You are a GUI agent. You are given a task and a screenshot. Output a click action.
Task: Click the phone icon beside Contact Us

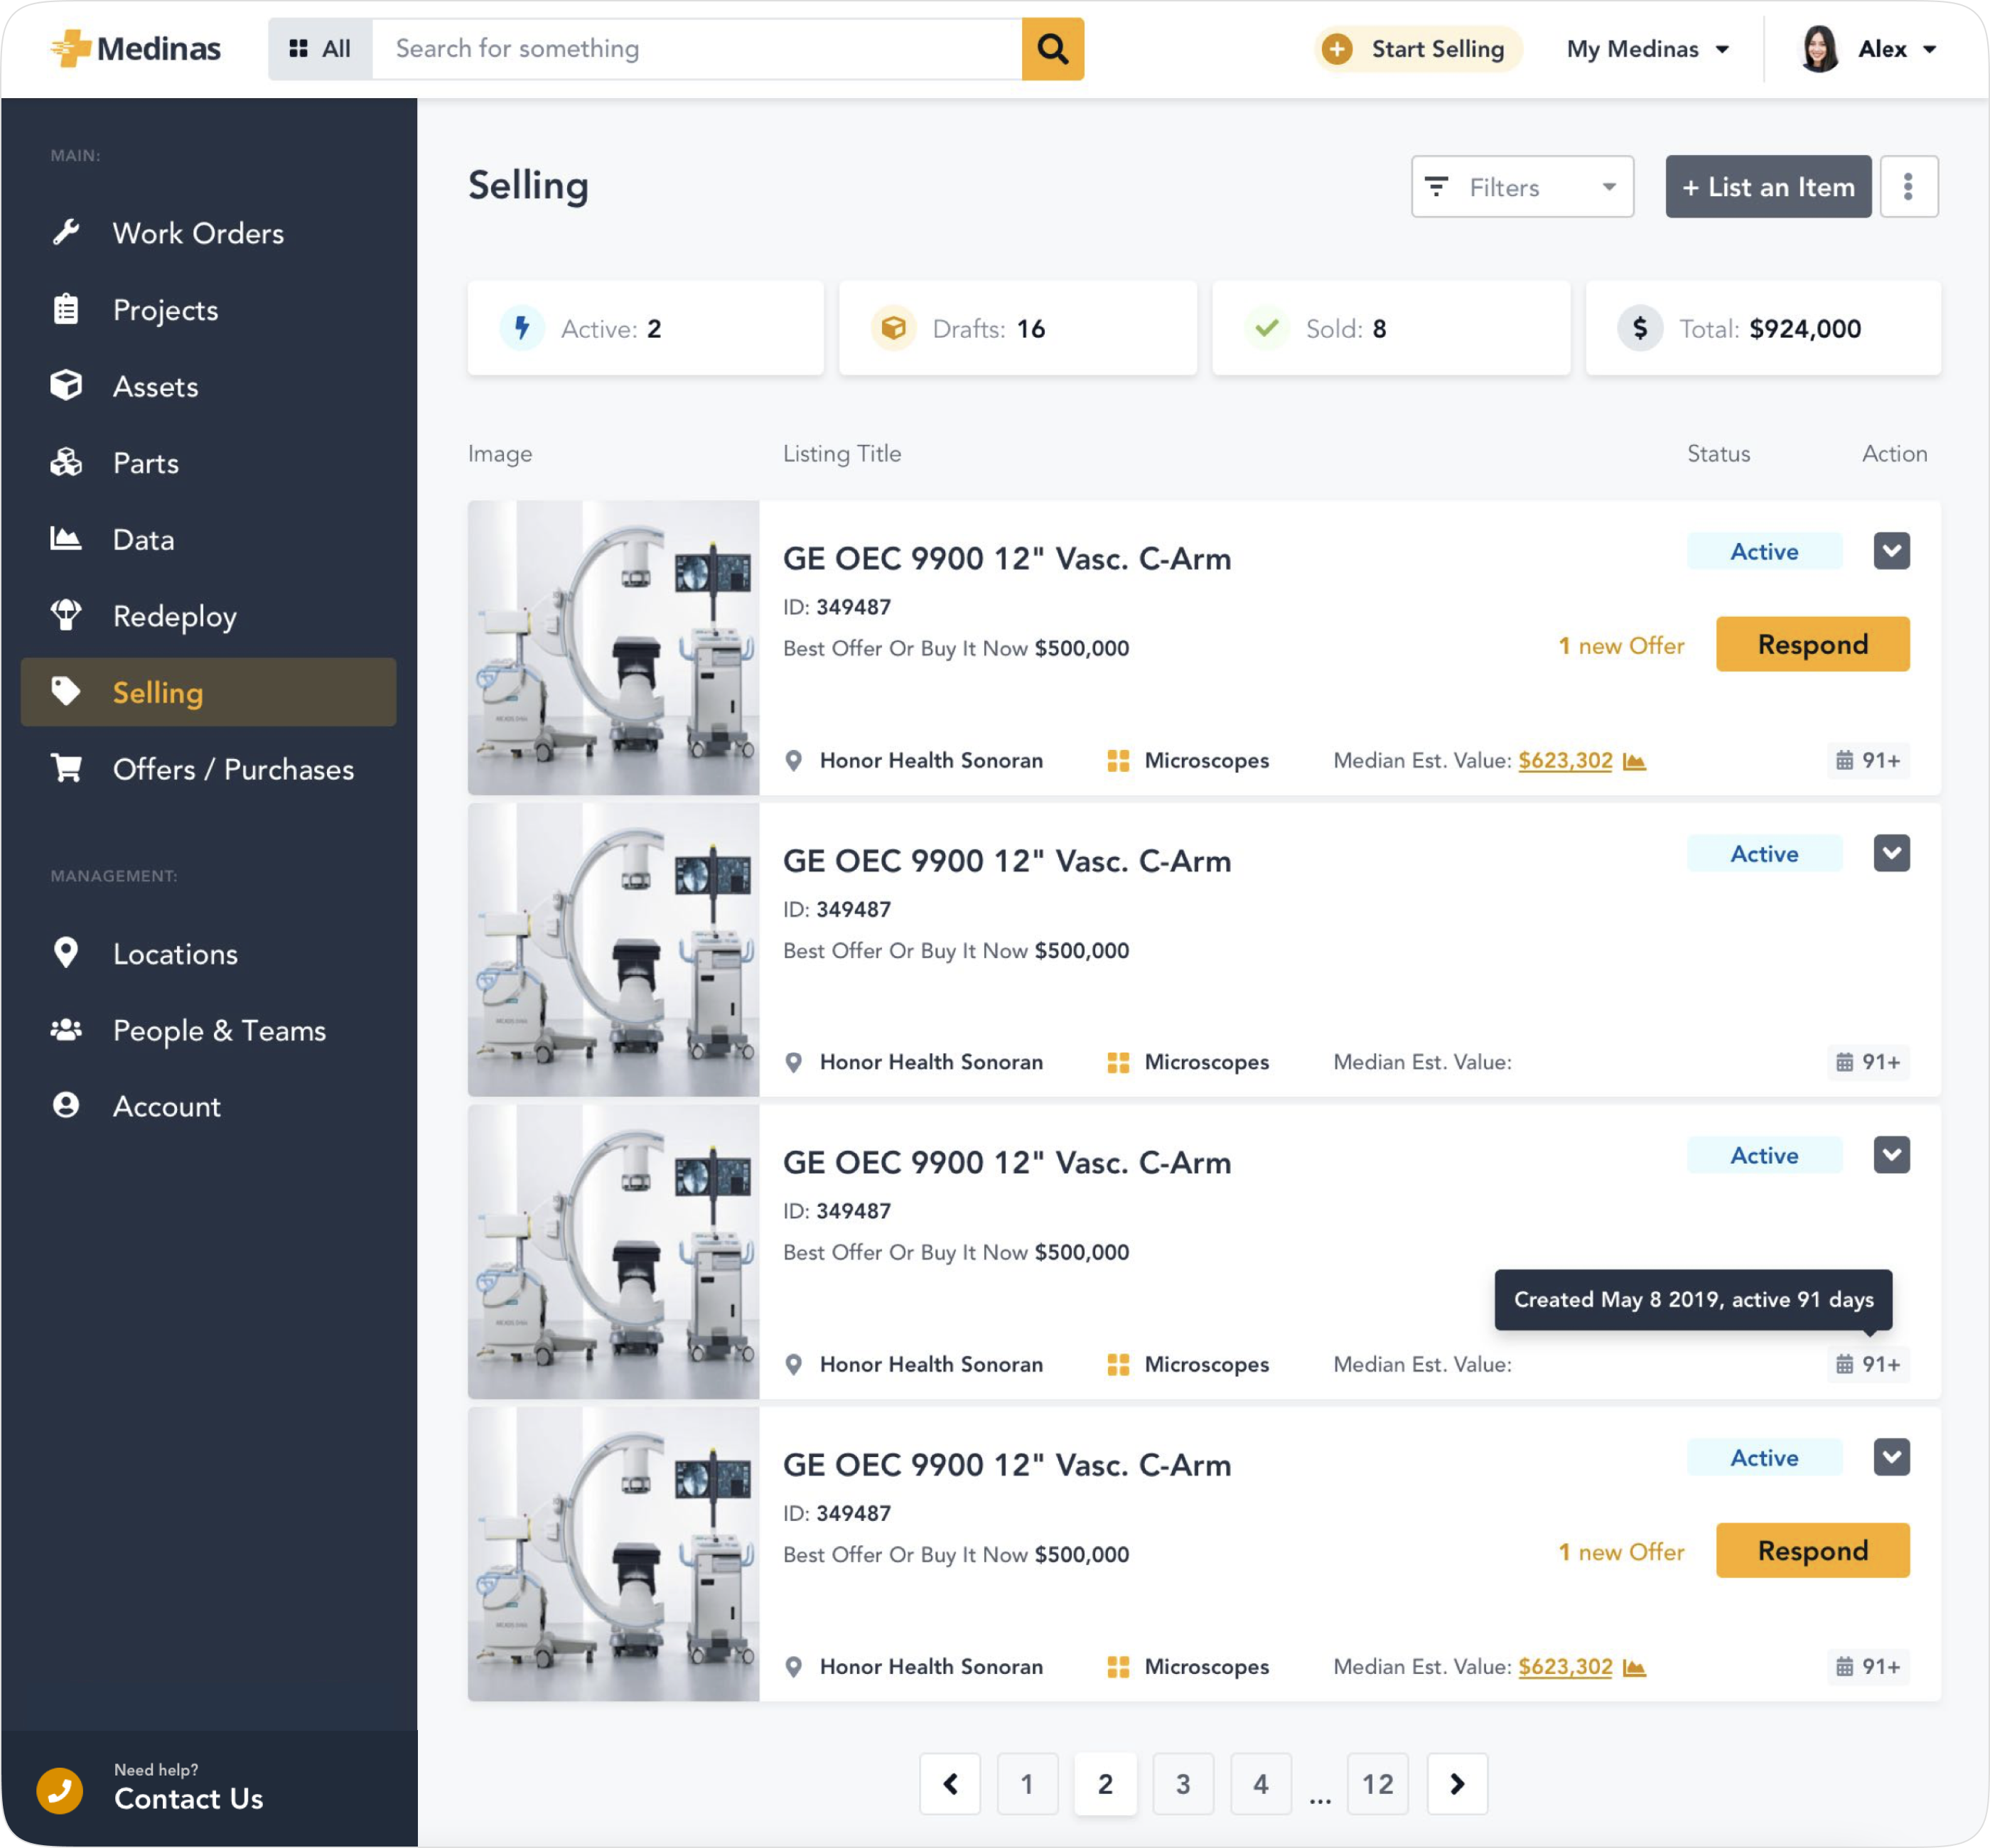coord(60,1790)
